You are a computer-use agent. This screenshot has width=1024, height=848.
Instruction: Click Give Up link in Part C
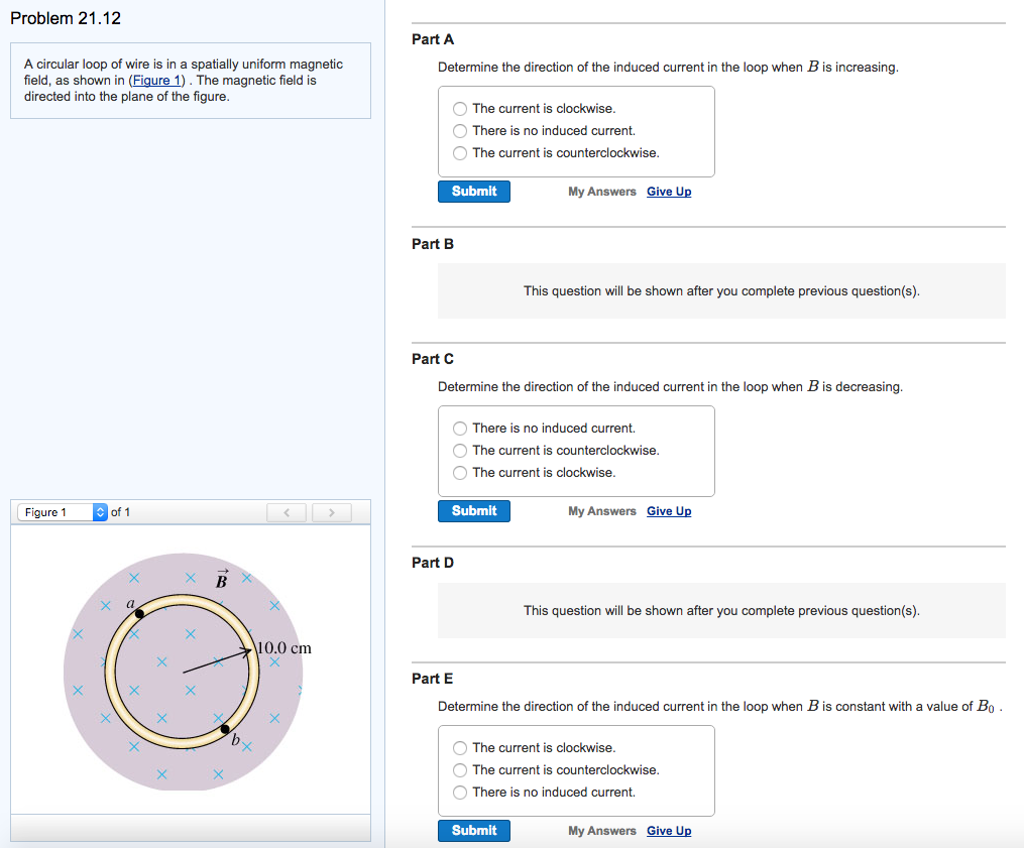click(x=669, y=511)
